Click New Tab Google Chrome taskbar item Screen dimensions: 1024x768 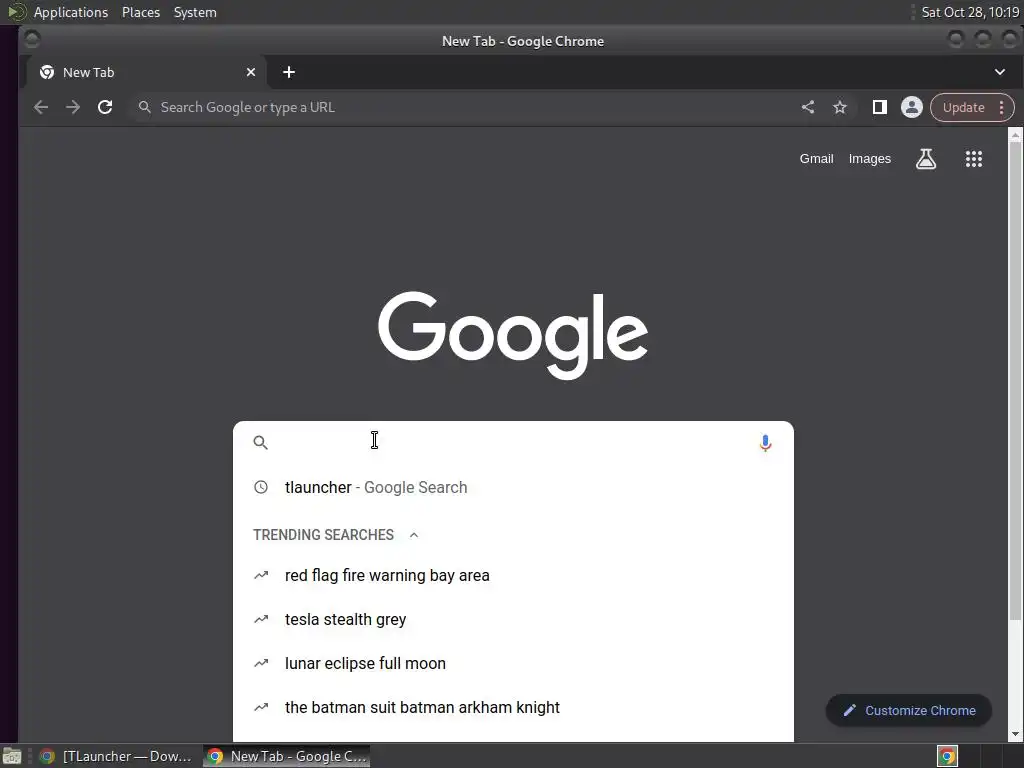tap(287, 756)
